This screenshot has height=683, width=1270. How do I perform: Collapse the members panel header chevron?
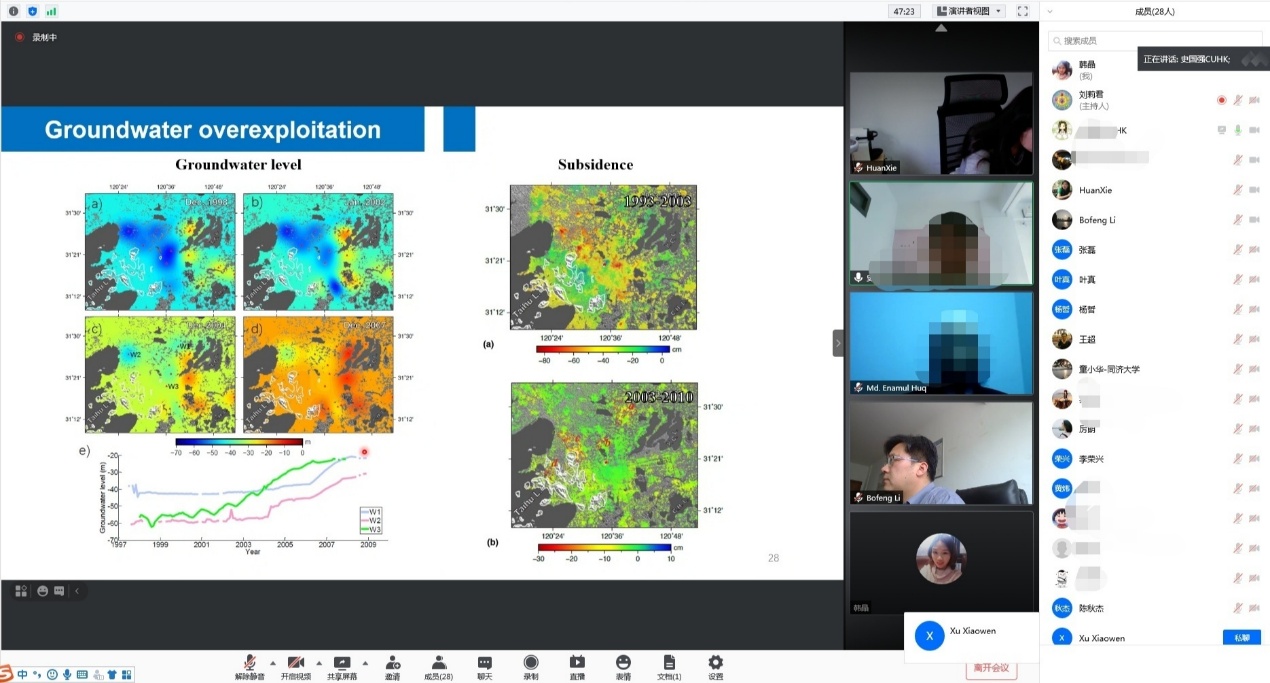pos(1050,12)
